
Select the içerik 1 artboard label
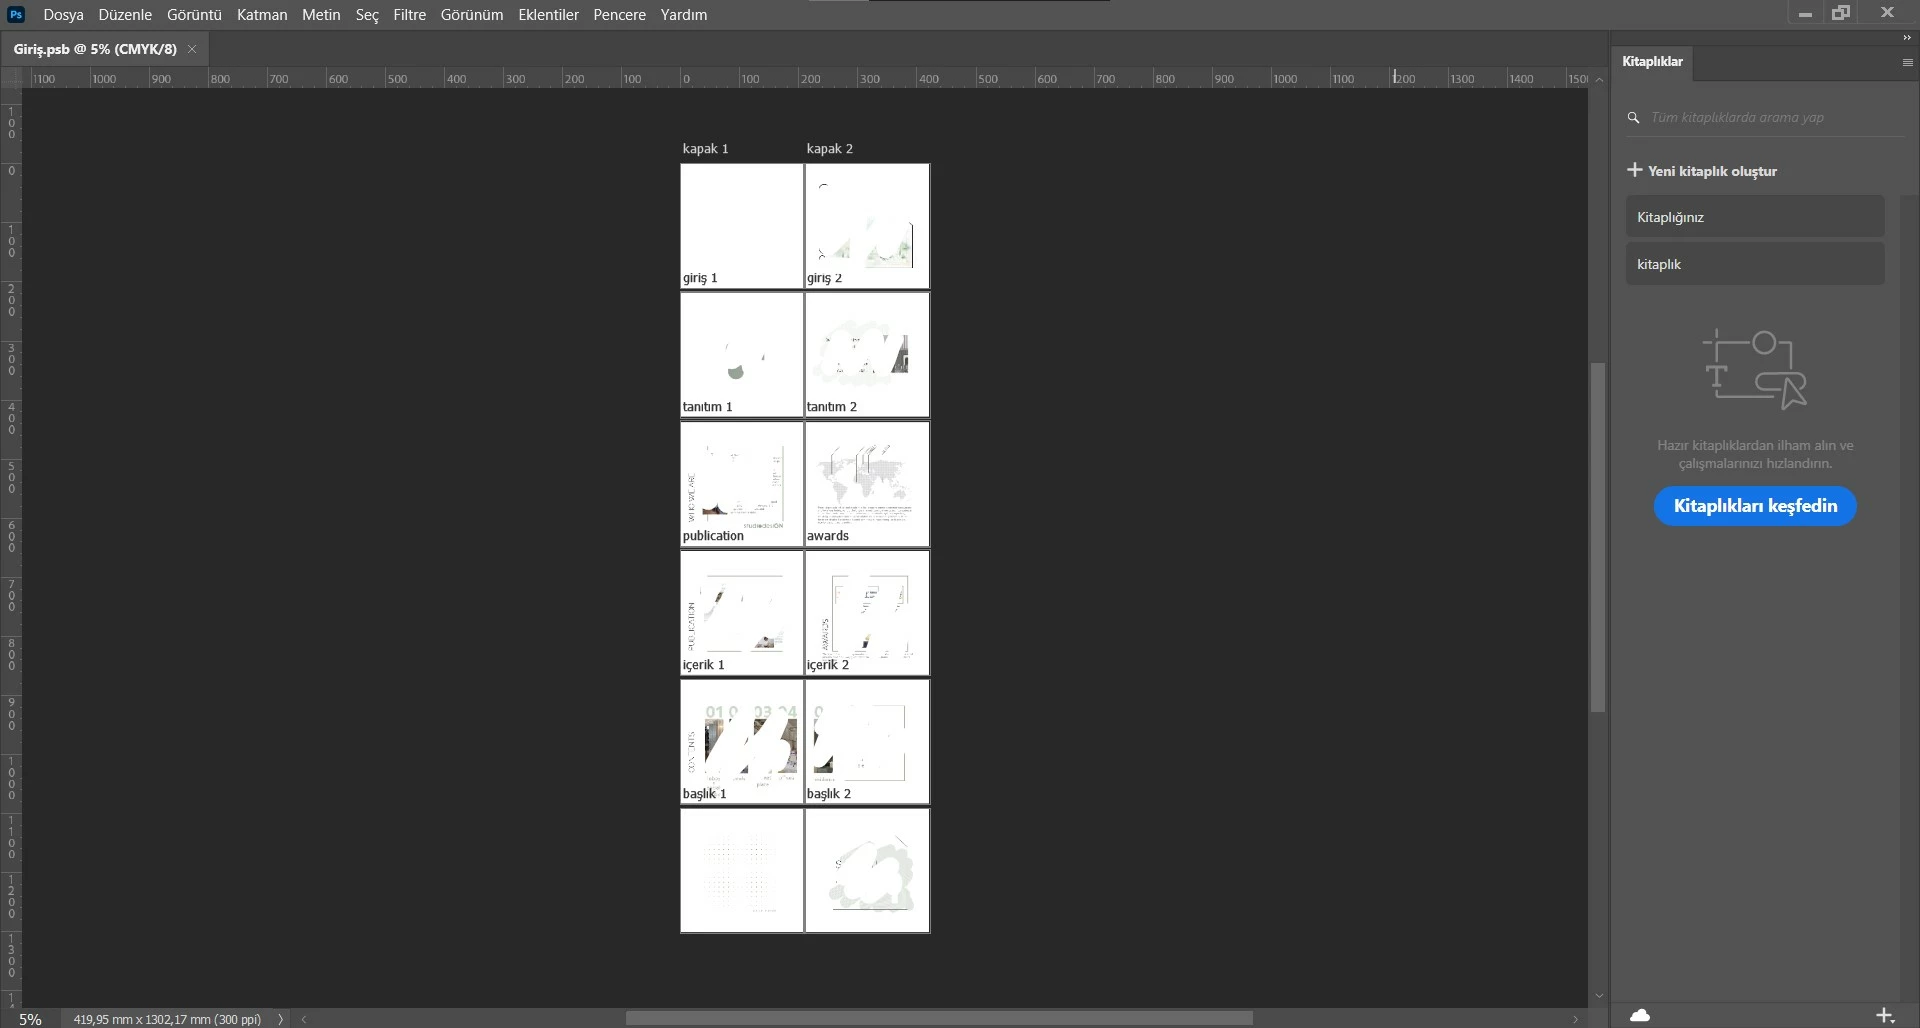[x=703, y=665]
